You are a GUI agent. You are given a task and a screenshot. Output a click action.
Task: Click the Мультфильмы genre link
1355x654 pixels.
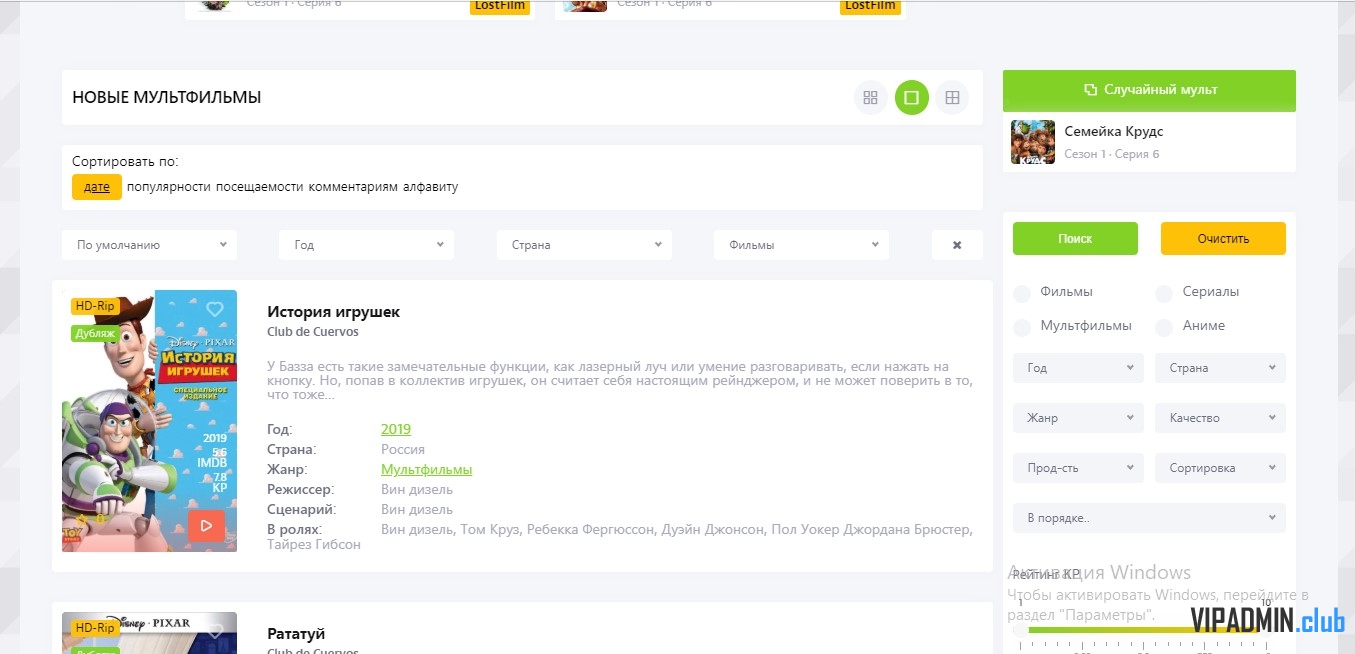coord(426,469)
